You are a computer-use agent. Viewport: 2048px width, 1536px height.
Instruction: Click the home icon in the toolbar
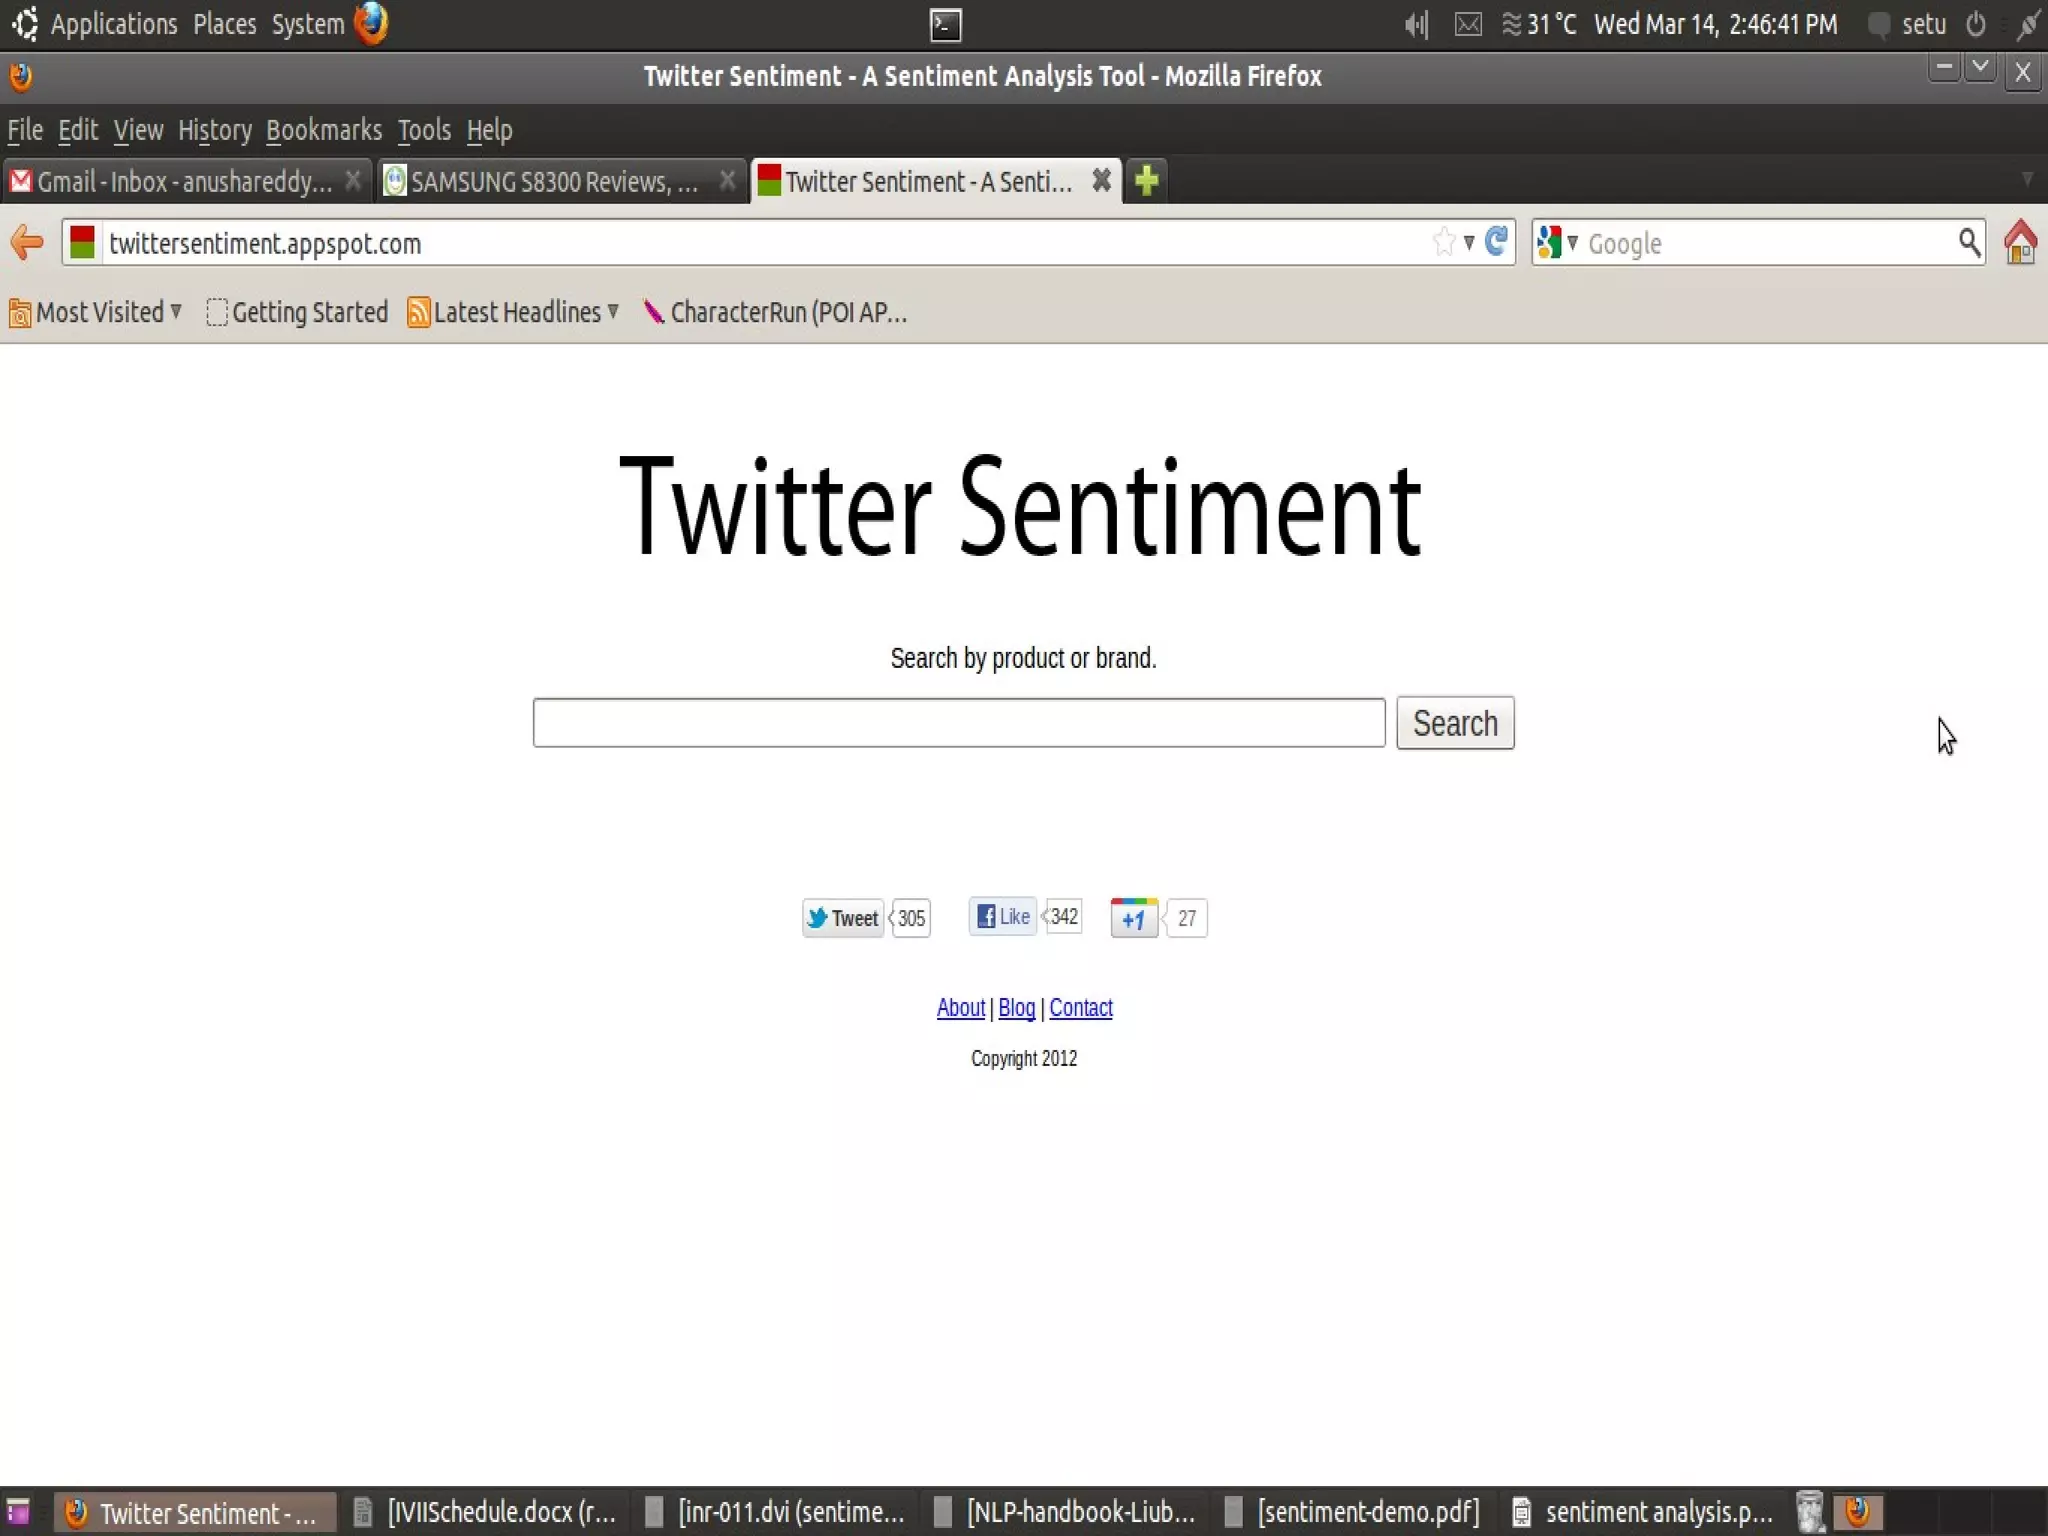2020,242
